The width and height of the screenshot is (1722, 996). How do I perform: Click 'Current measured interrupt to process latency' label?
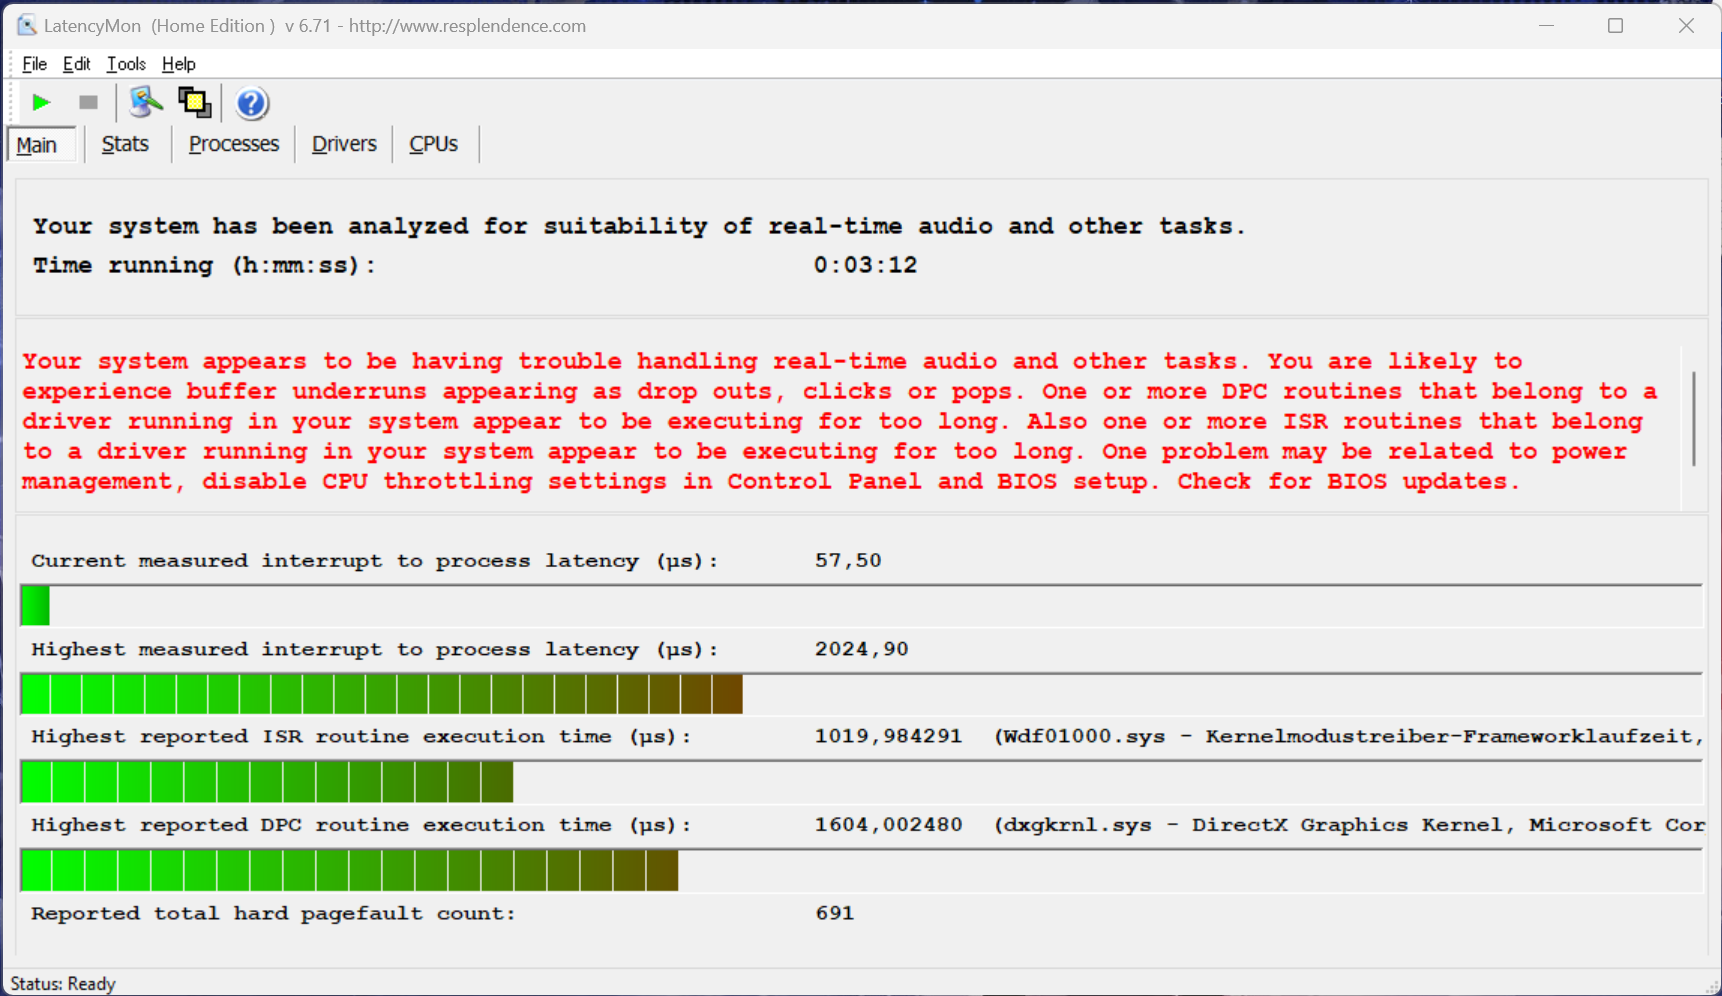click(x=375, y=561)
